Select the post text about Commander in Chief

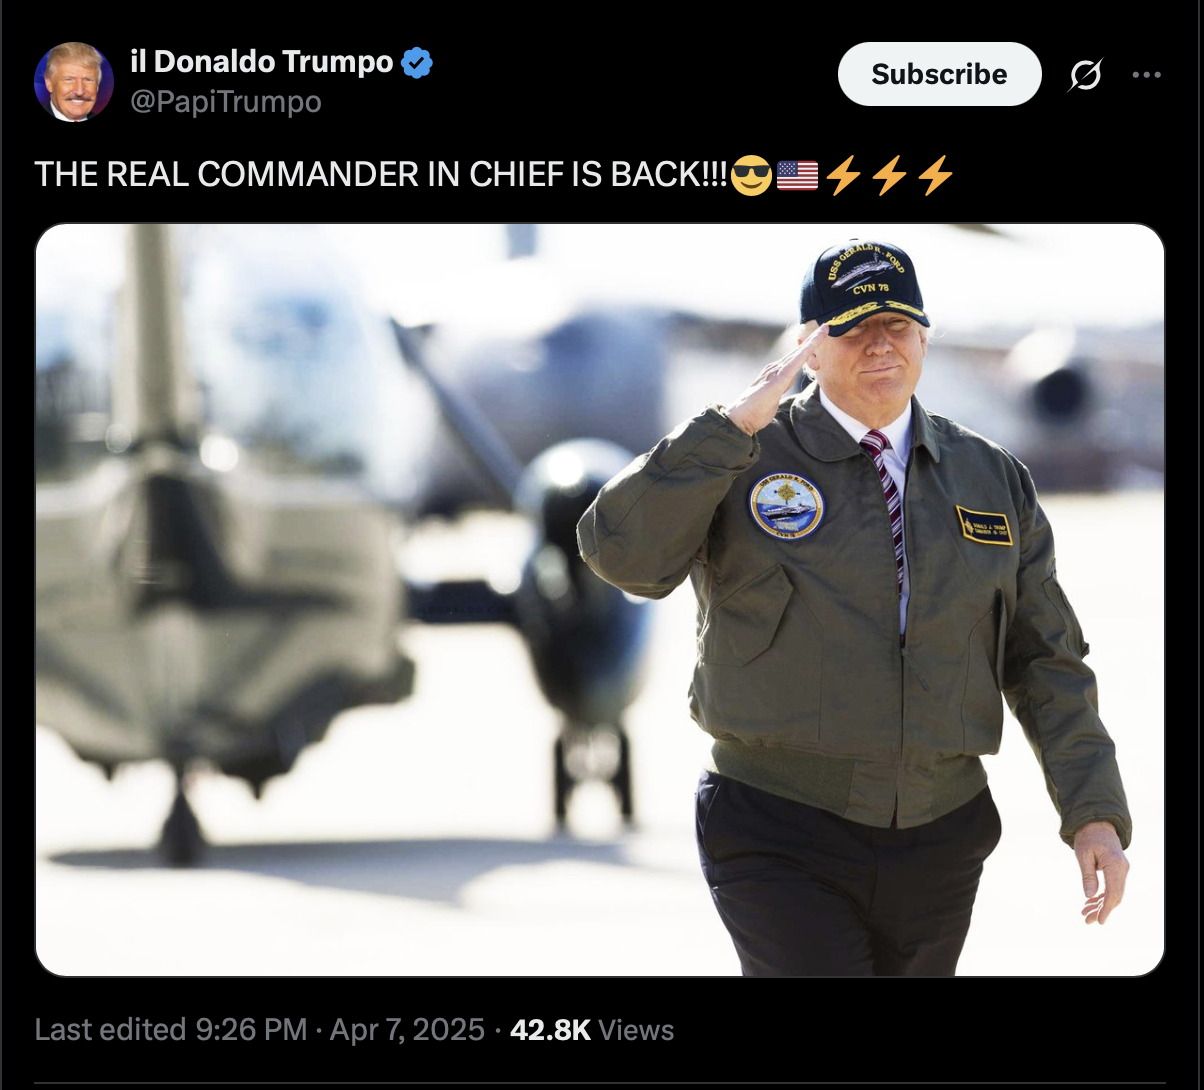point(381,175)
